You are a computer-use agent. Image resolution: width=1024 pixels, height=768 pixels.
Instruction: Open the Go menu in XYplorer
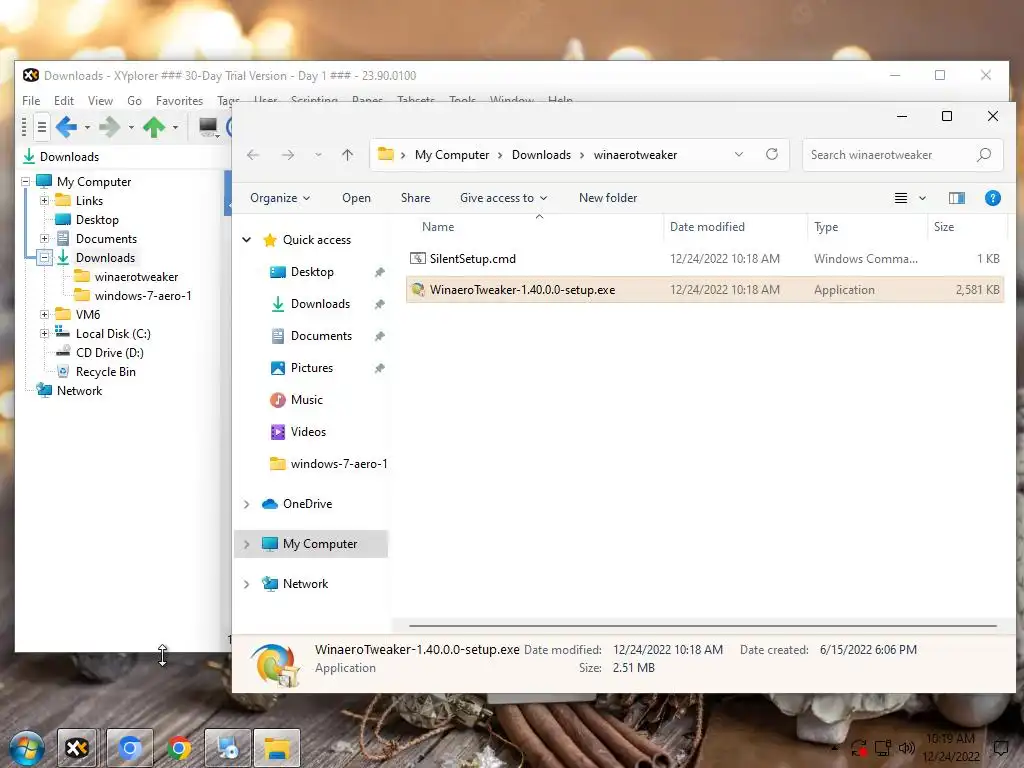click(x=135, y=101)
